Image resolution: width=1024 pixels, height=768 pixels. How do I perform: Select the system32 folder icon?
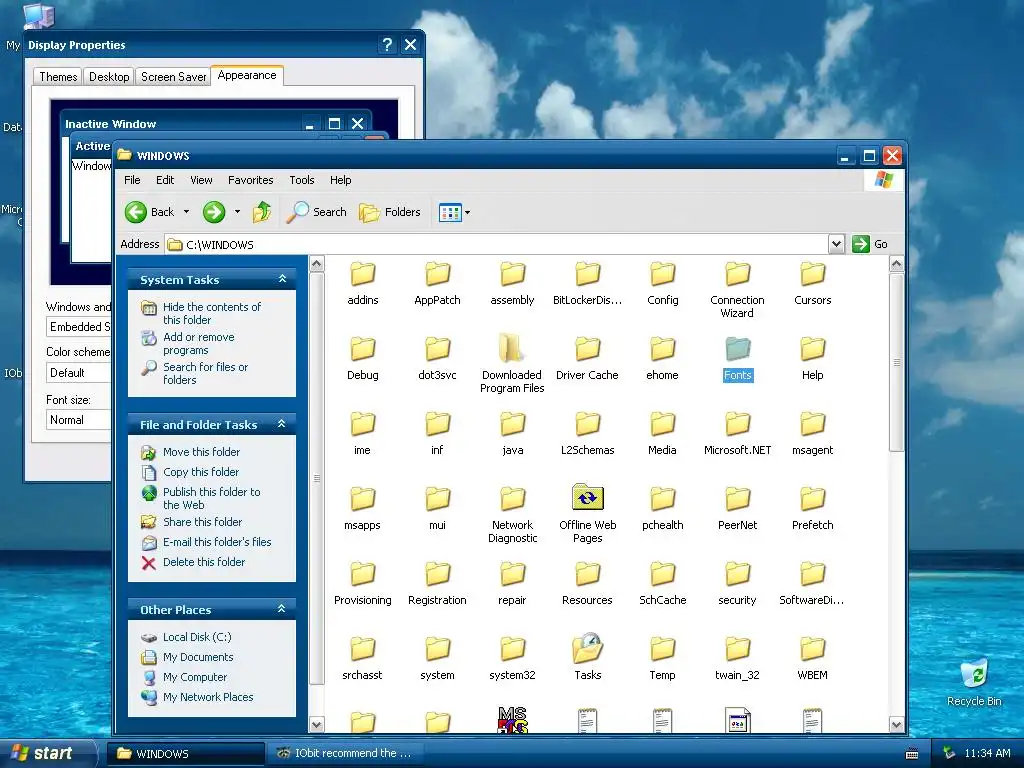coord(513,649)
